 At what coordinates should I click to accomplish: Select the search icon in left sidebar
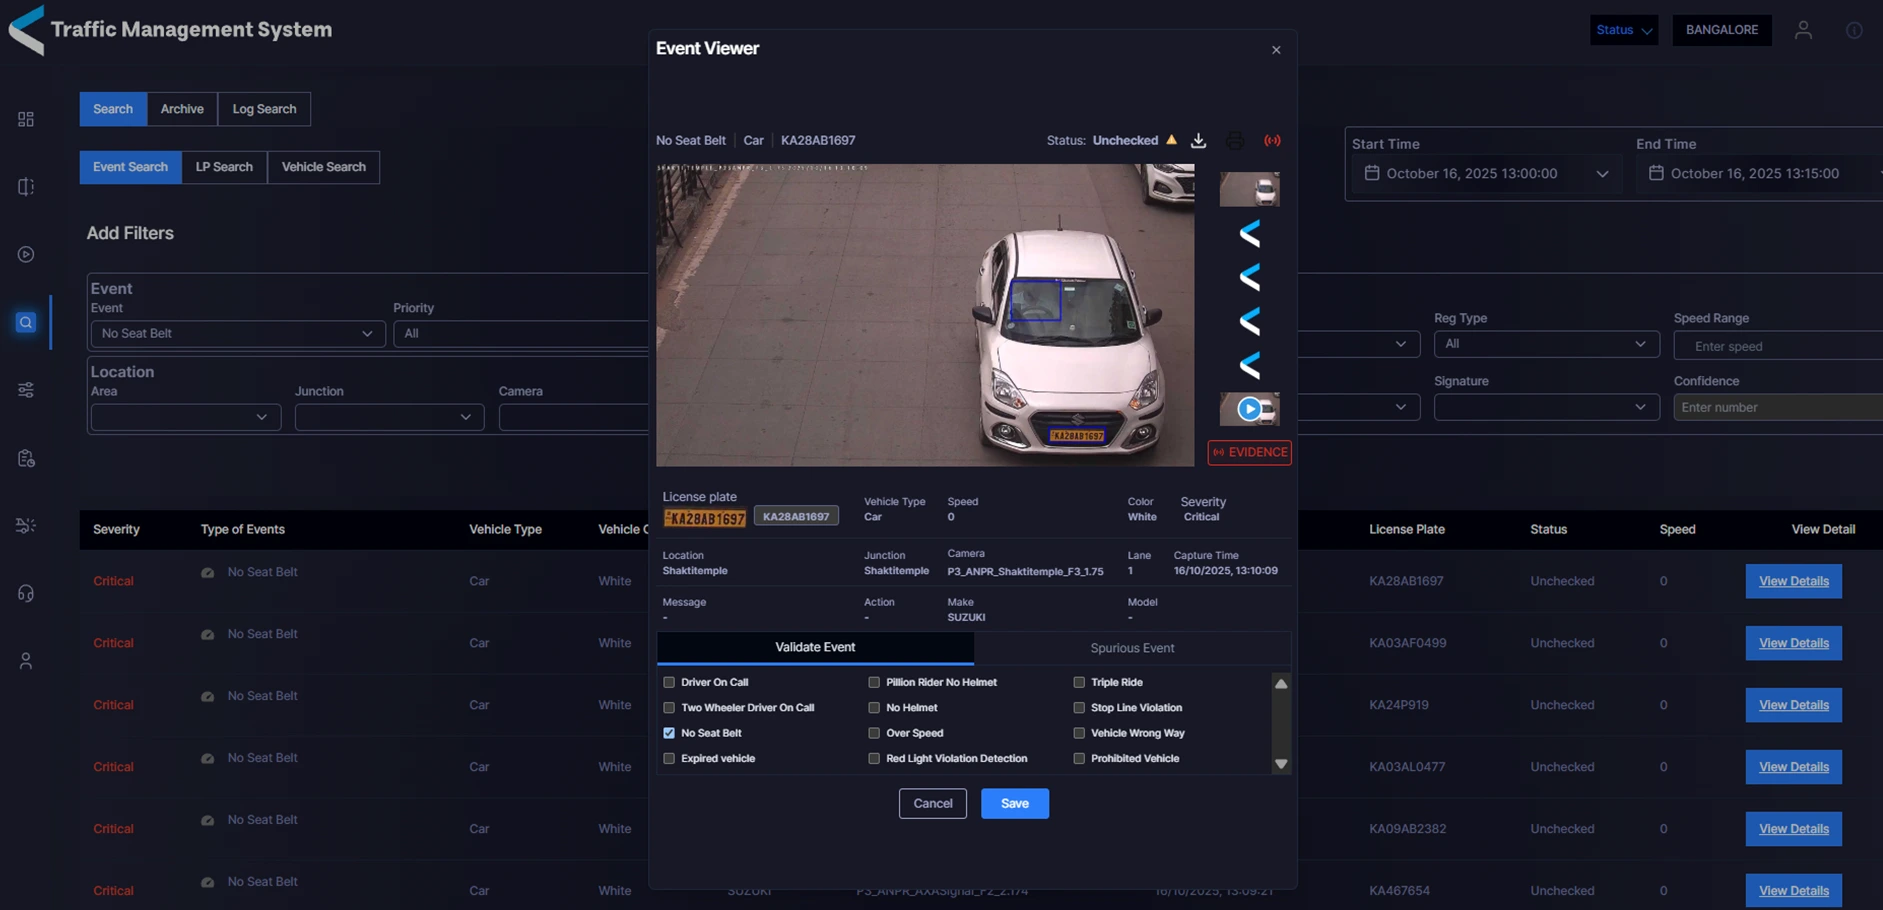(26, 322)
